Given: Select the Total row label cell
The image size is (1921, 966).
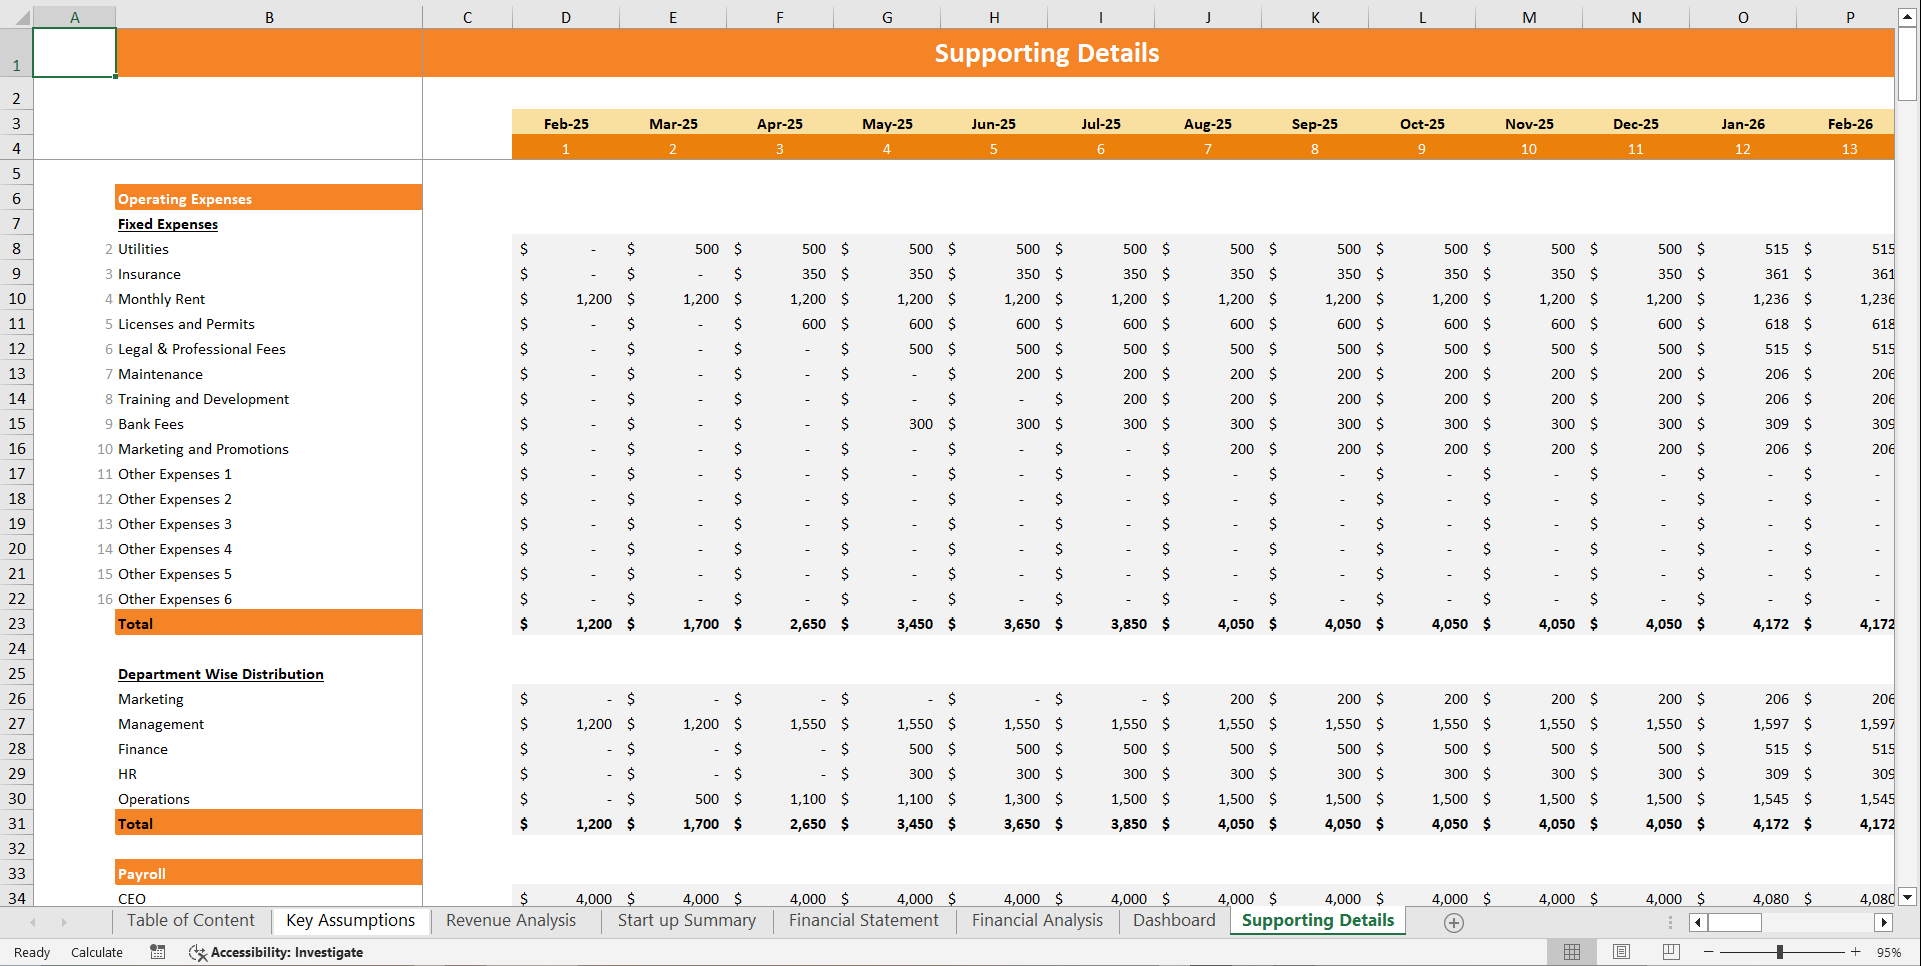Looking at the screenshot, I should [x=136, y=623].
